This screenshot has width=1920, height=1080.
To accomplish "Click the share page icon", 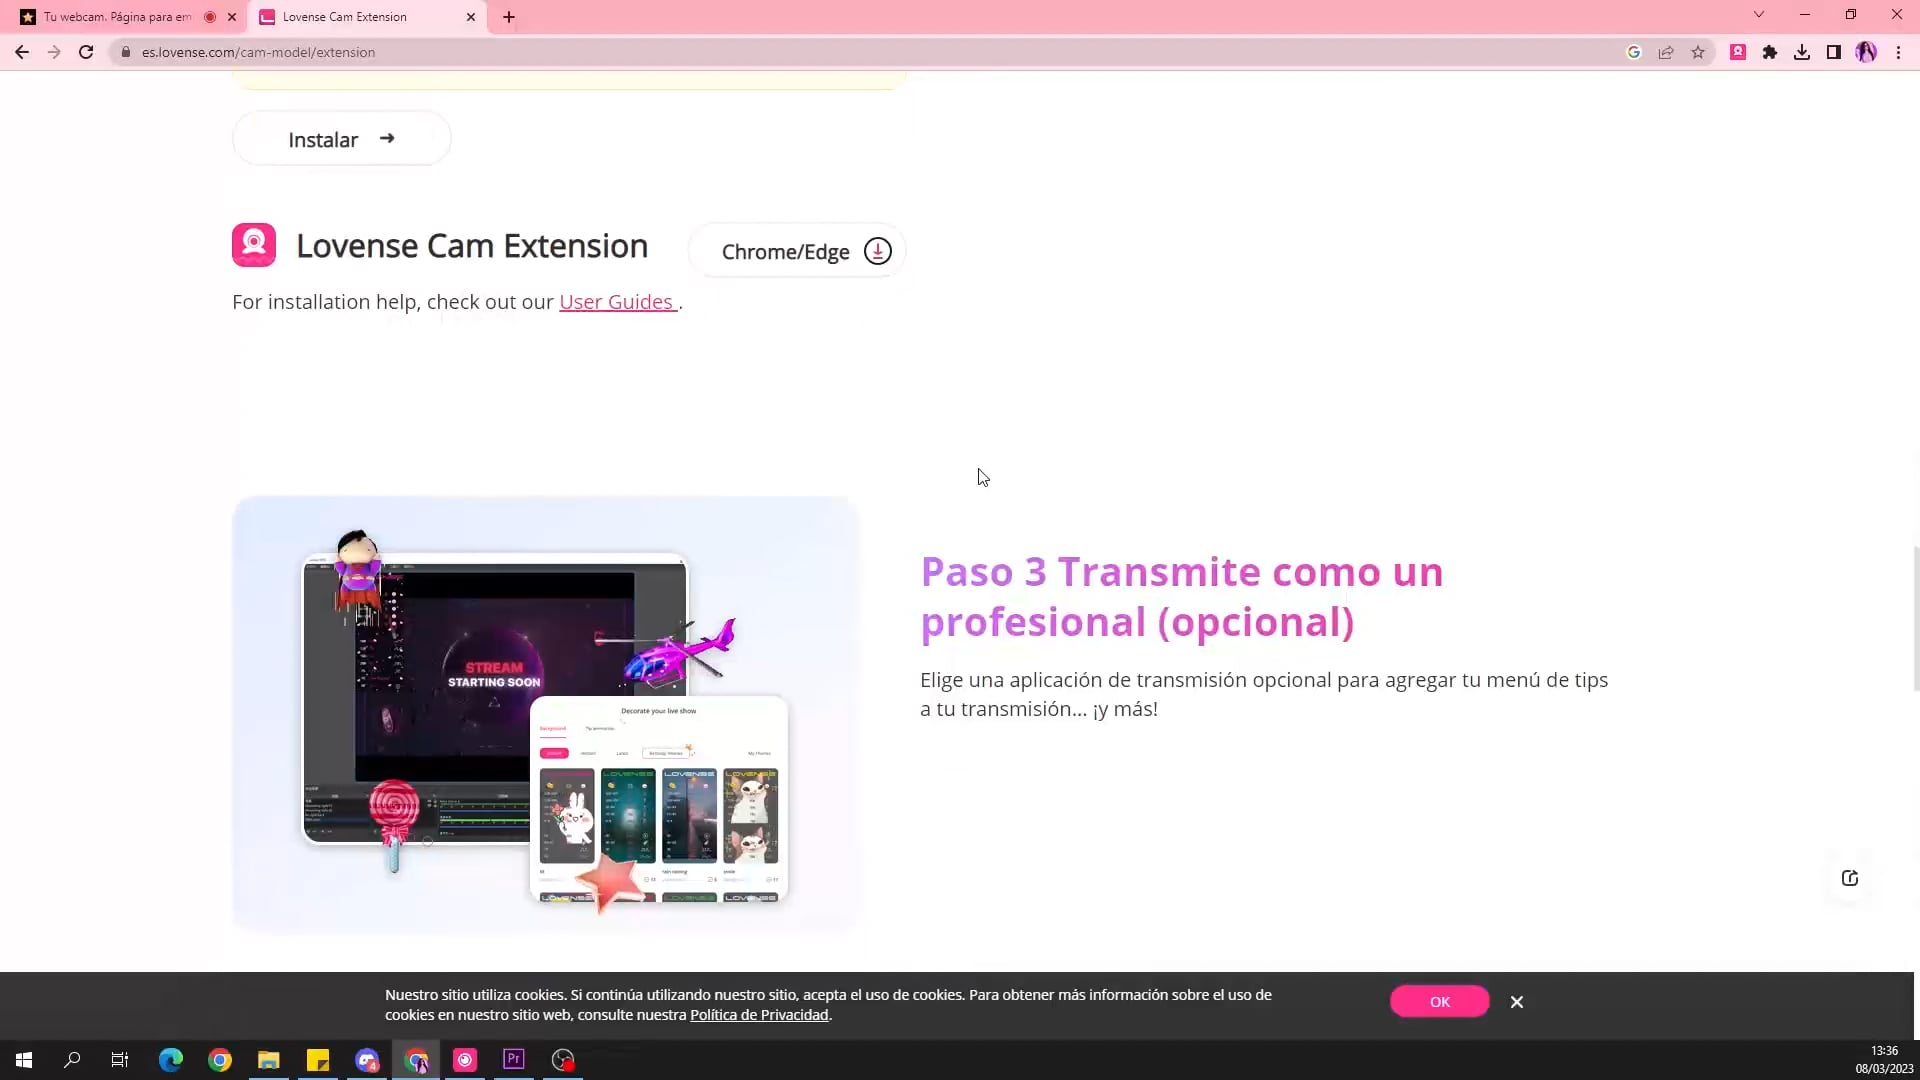I will [x=1666, y=52].
